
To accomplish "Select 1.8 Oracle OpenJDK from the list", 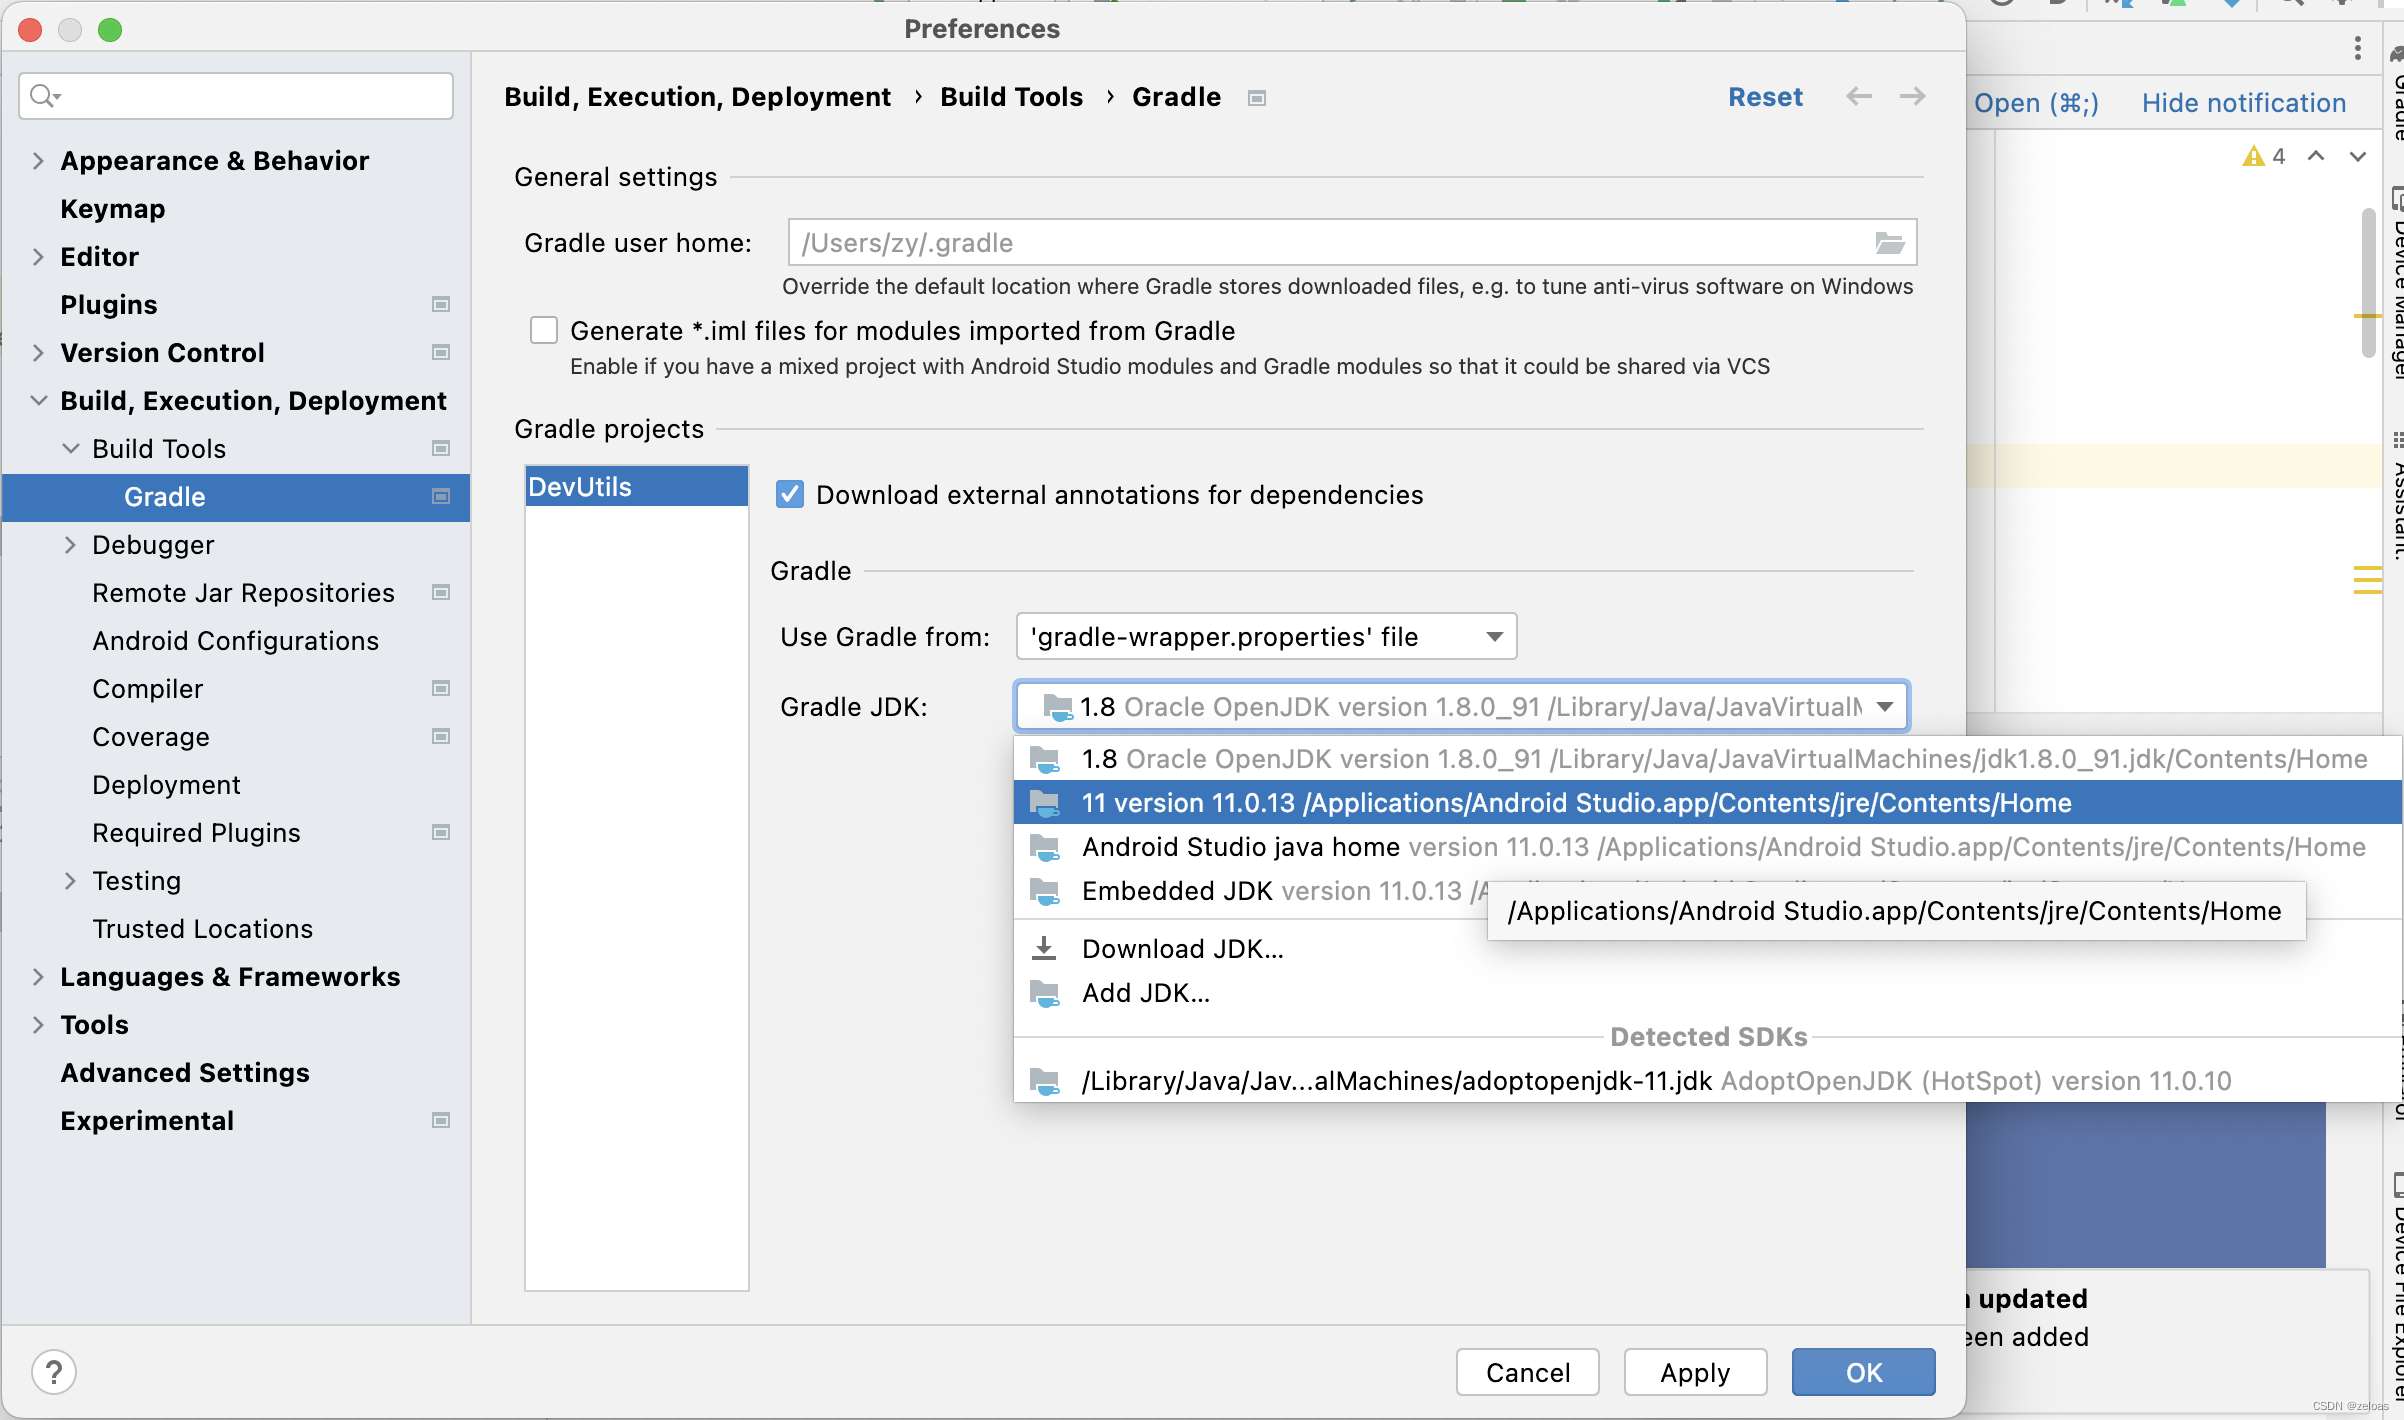I will pyautogui.click(x=1707, y=759).
